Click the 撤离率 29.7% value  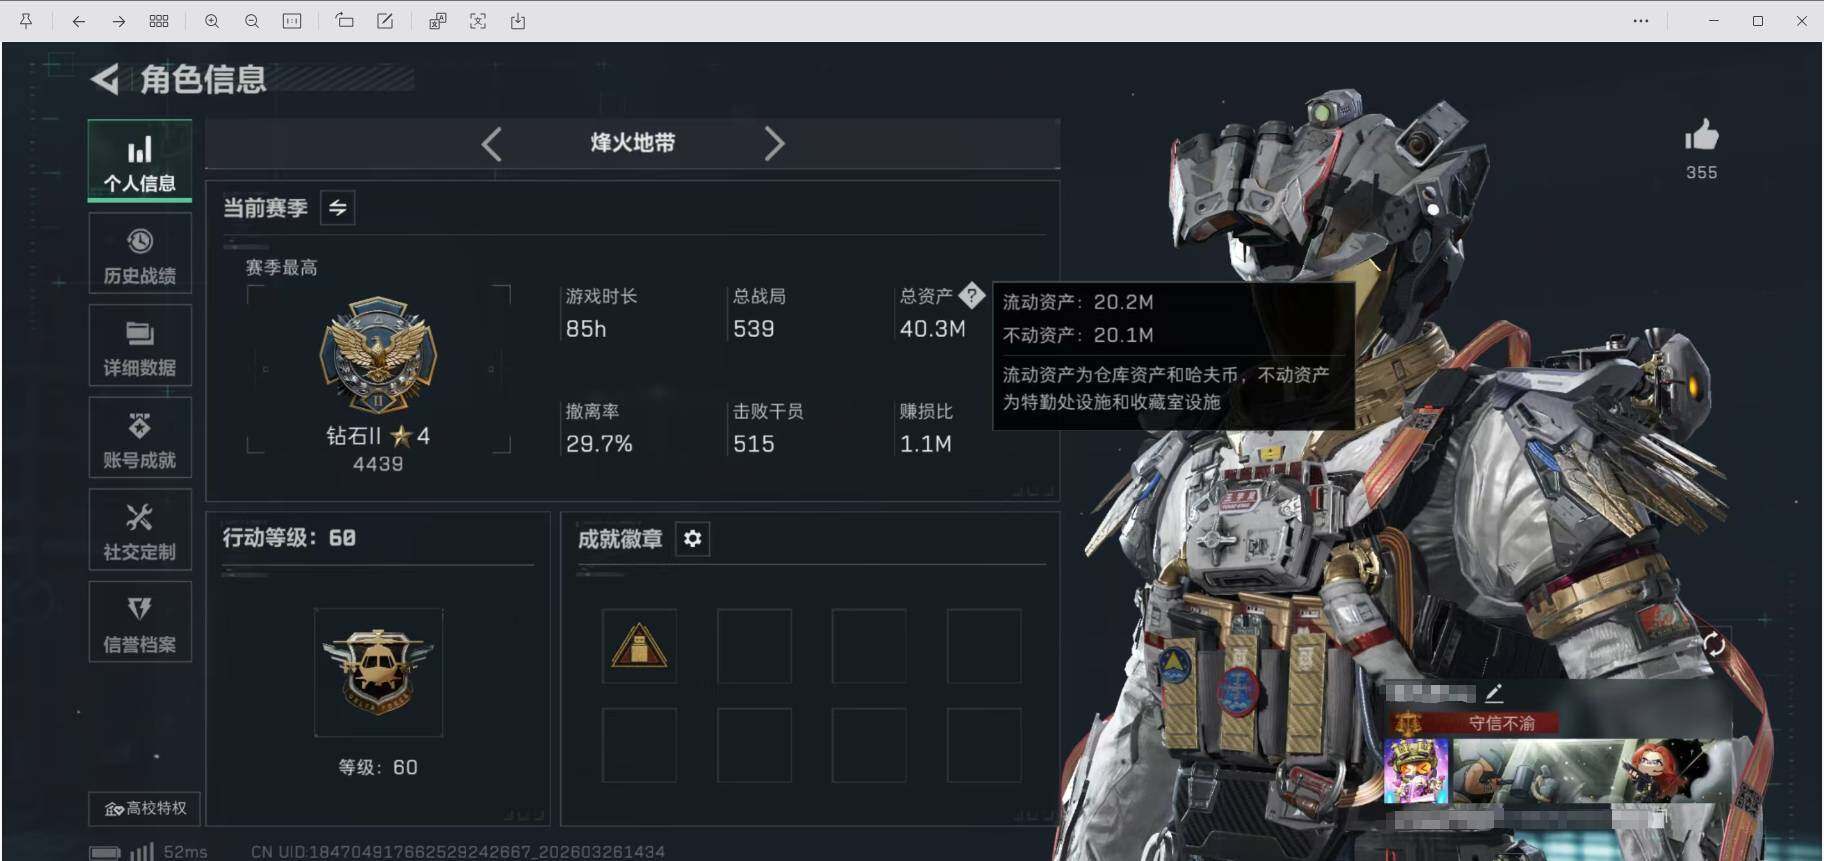click(599, 444)
